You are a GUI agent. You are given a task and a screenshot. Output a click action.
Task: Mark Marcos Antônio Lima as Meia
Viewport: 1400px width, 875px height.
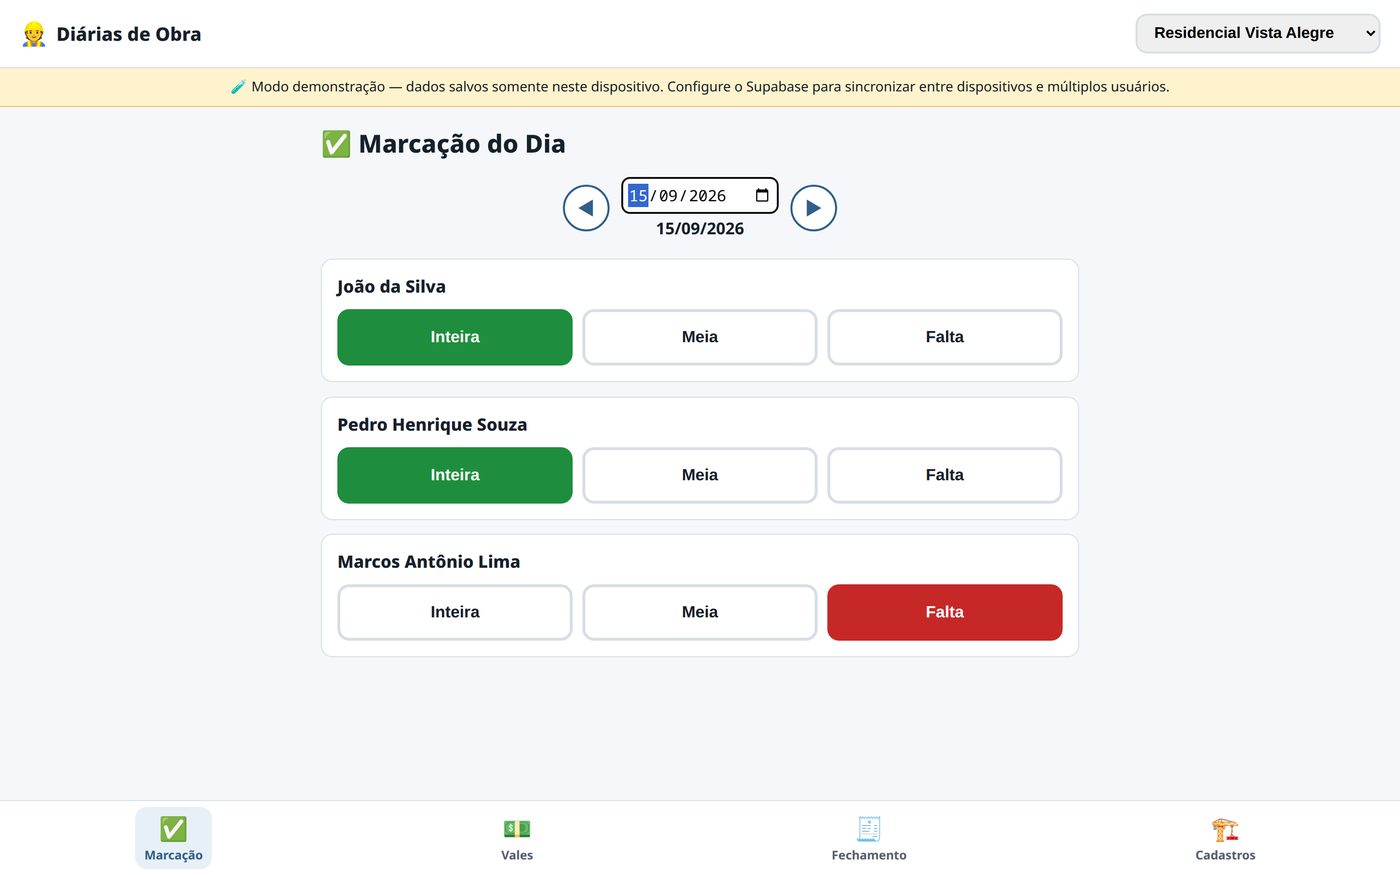(700, 612)
